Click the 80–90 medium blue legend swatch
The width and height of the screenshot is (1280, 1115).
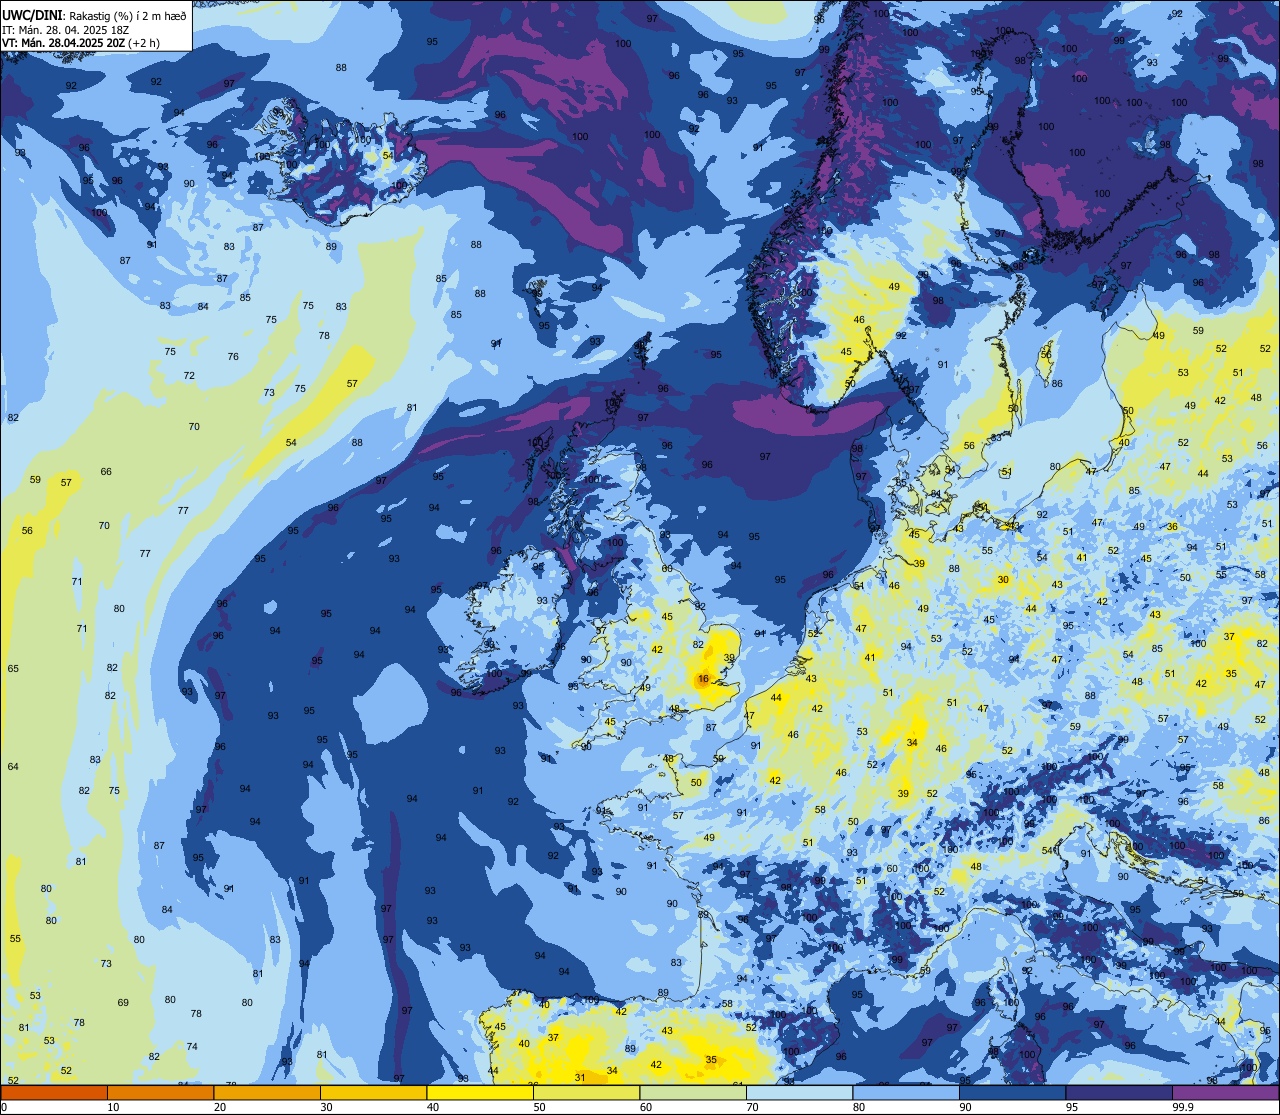click(x=906, y=1092)
